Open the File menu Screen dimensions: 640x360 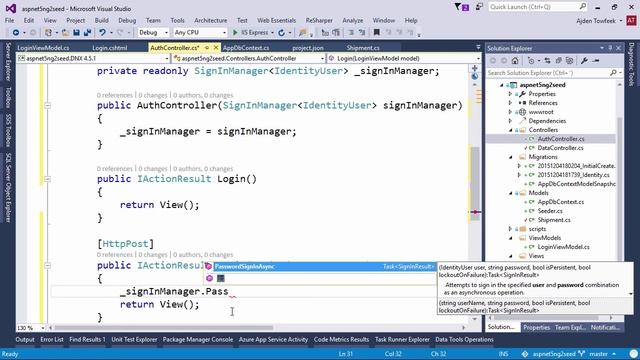pos(9,20)
